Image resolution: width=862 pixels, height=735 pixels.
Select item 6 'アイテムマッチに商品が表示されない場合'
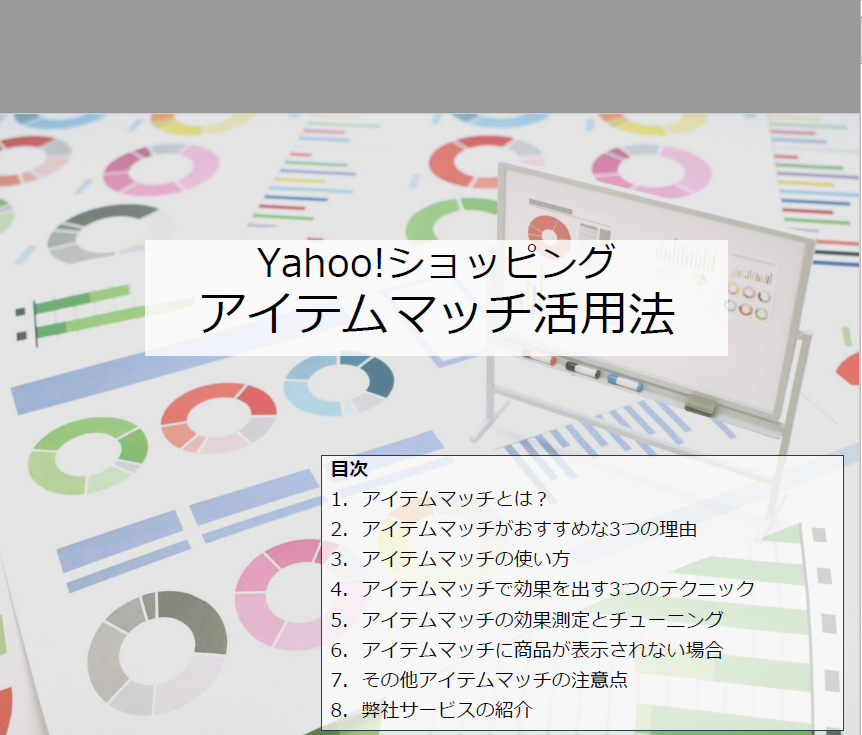[527, 650]
